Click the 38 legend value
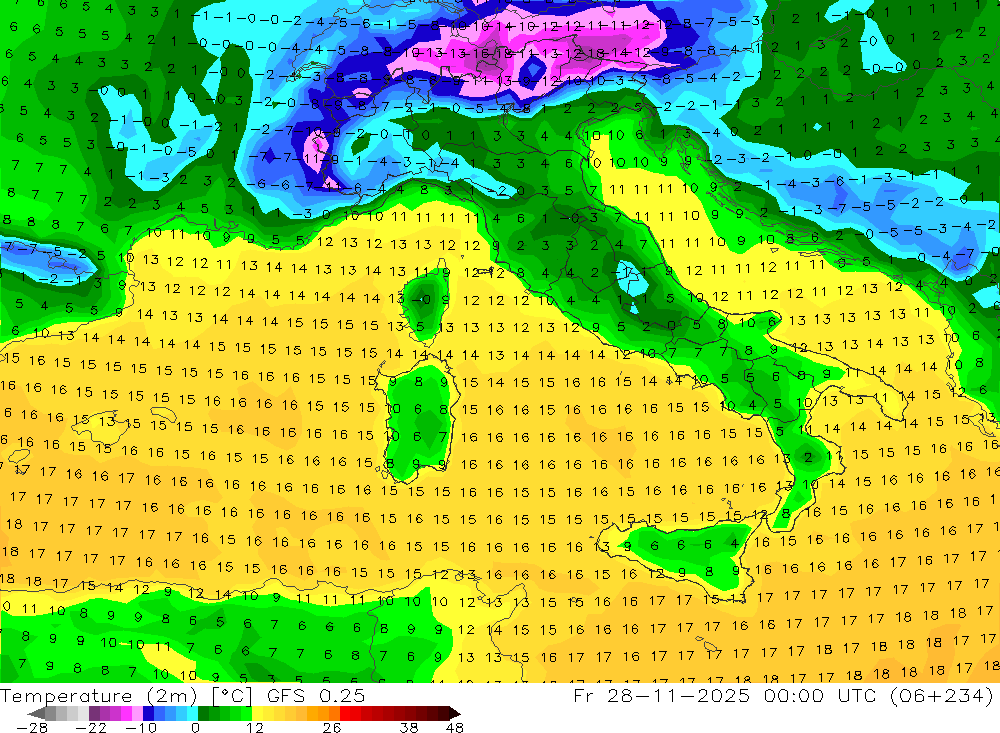Image resolution: width=1000 pixels, height=733 pixels. click(x=409, y=727)
